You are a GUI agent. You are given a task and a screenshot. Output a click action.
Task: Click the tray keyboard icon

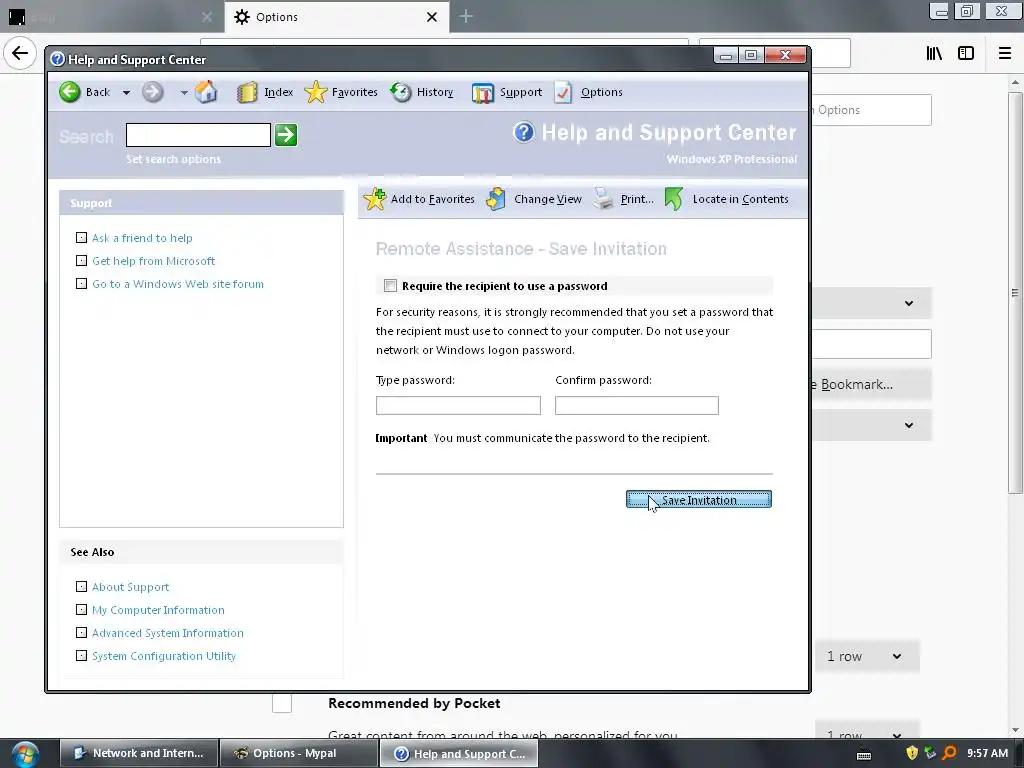pyautogui.click(x=864, y=756)
